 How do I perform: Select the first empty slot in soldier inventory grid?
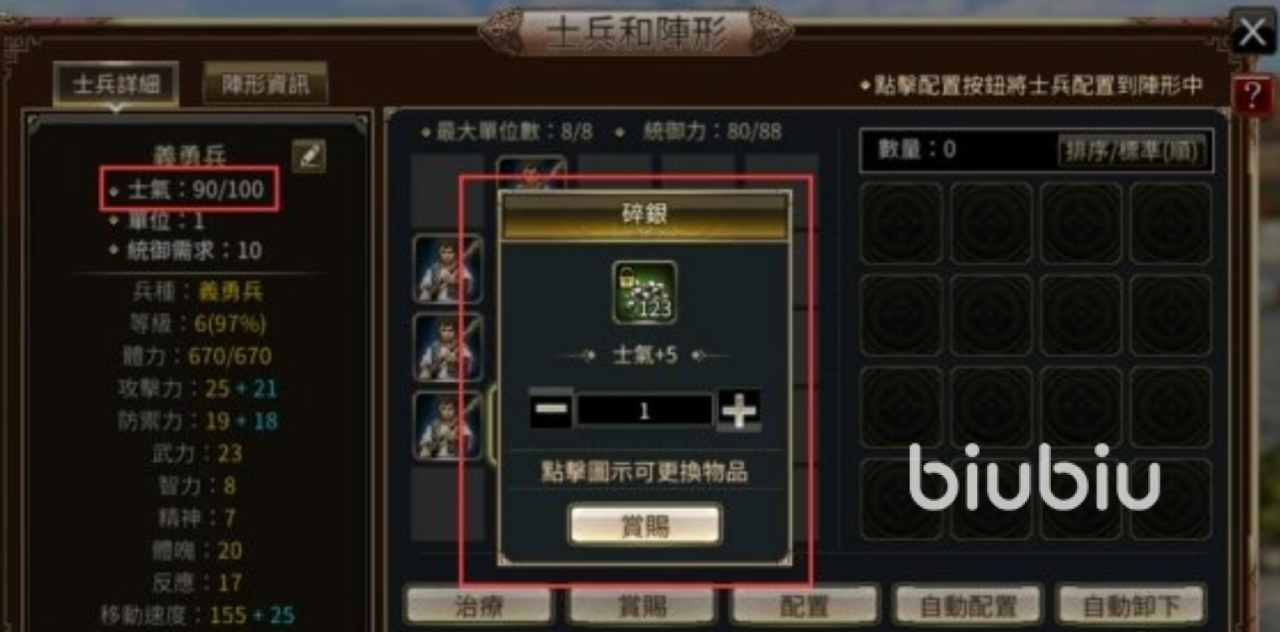[x=901, y=223]
